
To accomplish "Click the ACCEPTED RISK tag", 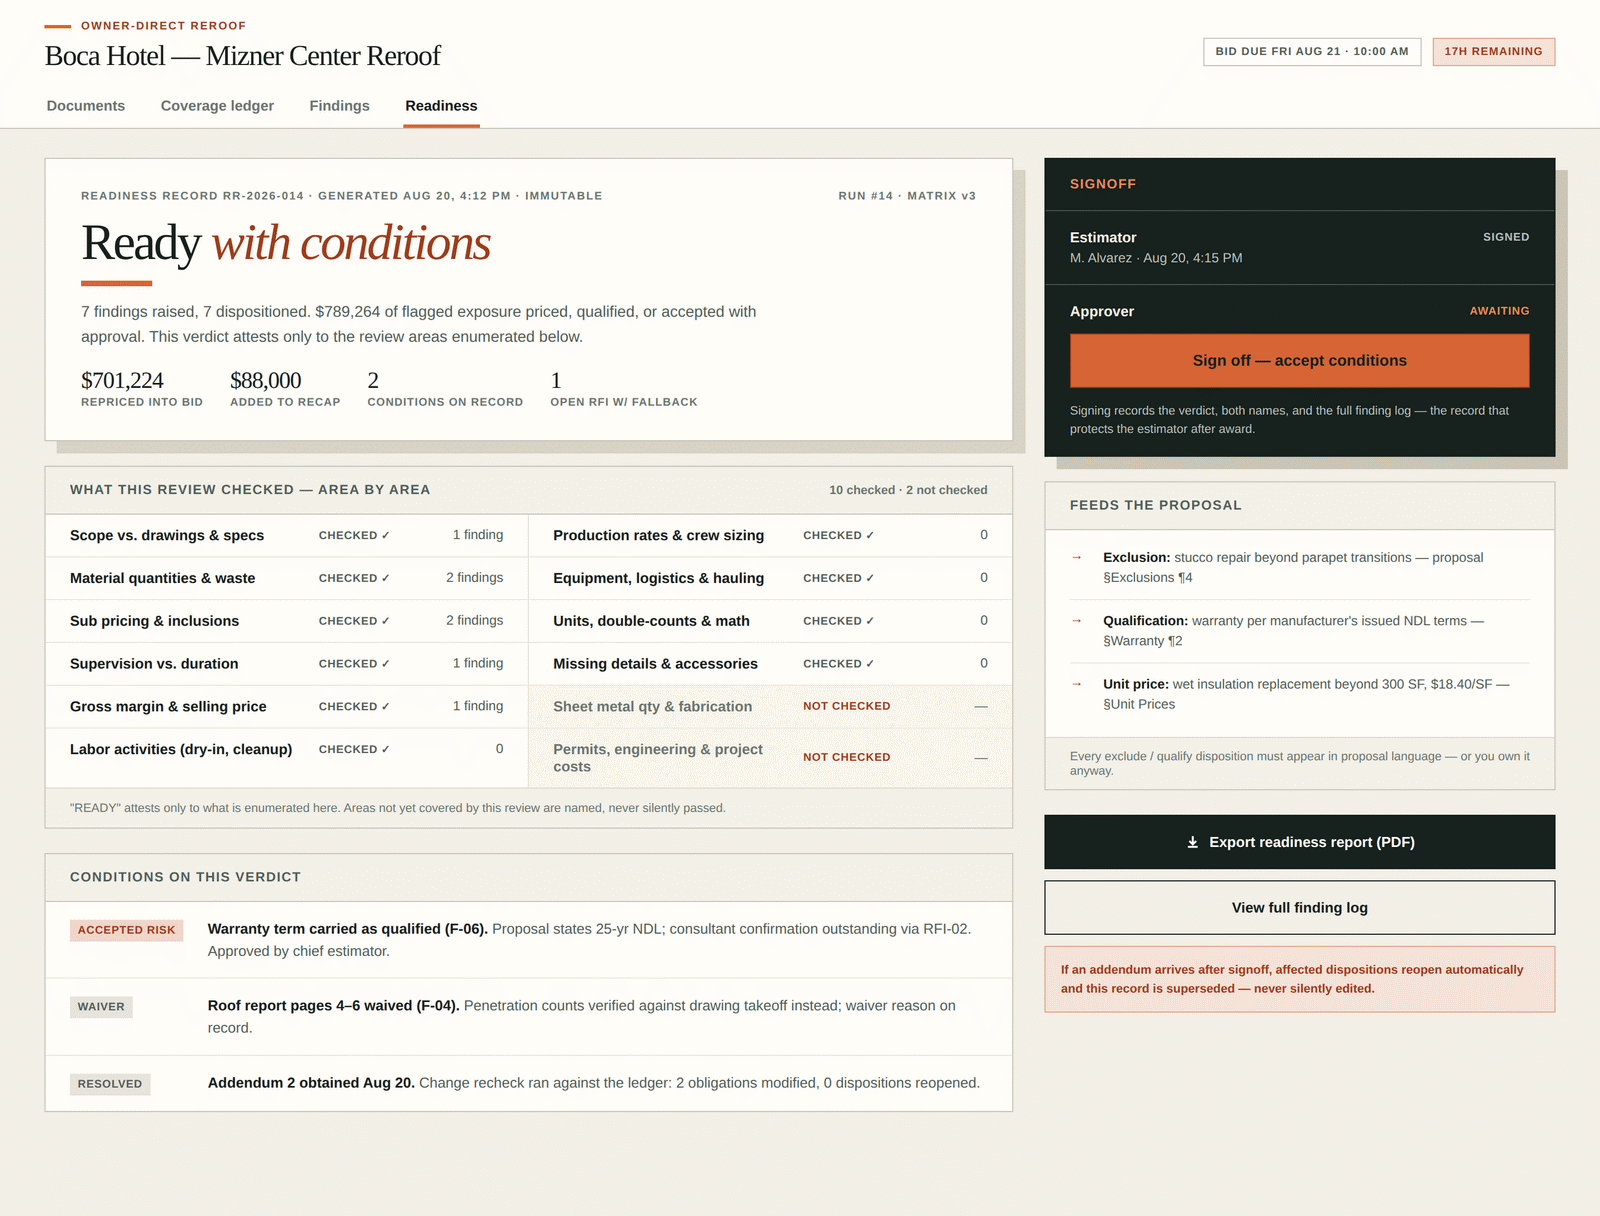I will click(126, 930).
